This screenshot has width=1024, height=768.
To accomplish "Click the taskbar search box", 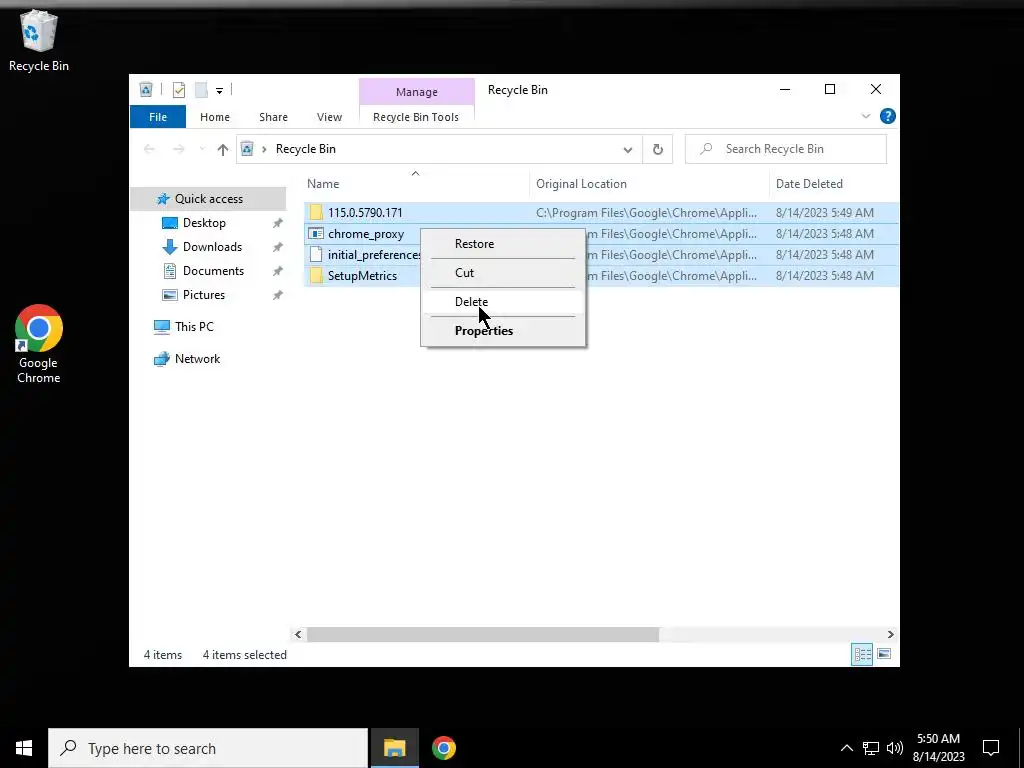I will (x=208, y=748).
